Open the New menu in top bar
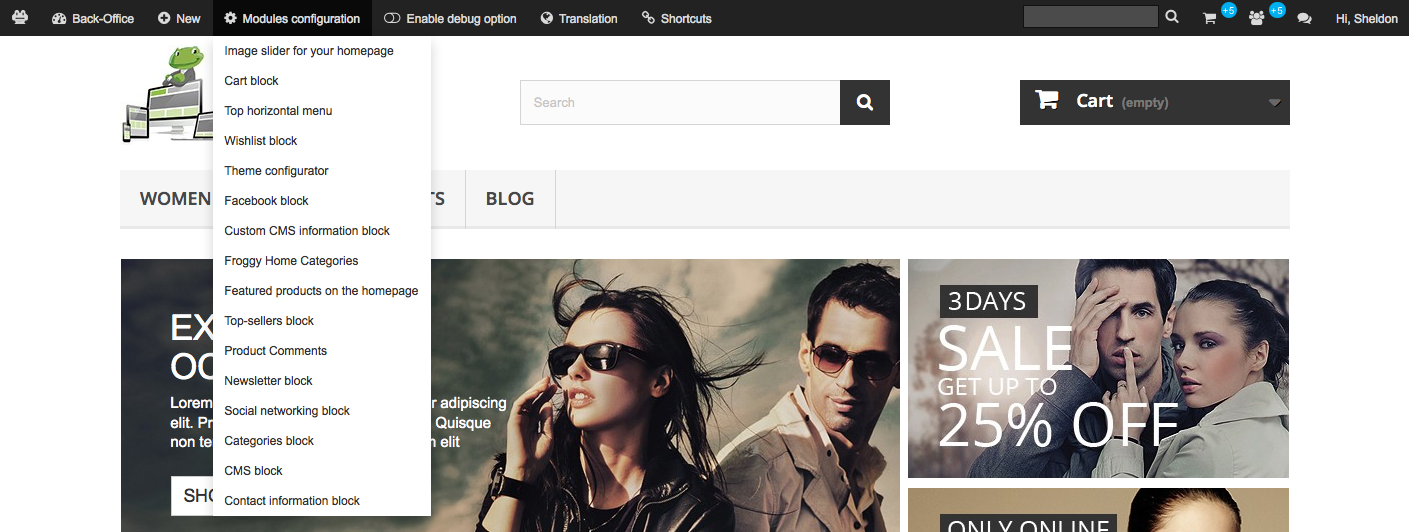 [x=179, y=18]
